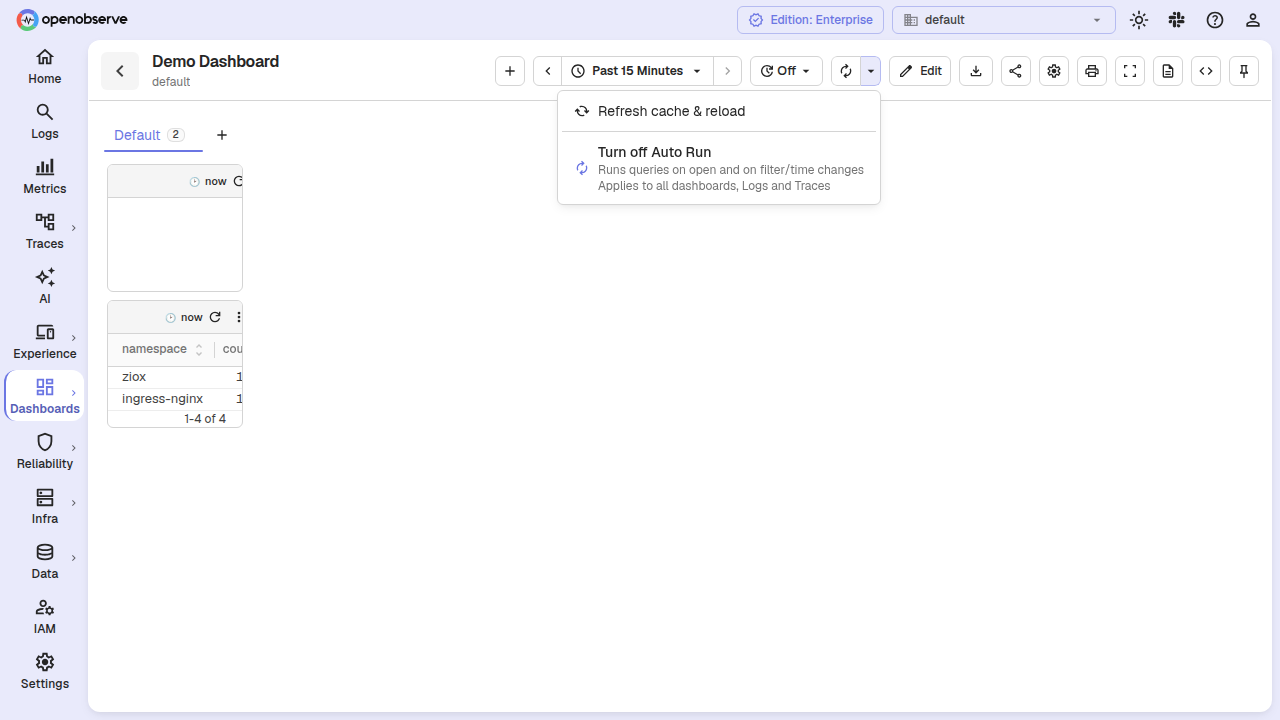Open the user profile menu
Screen dimensions: 1280x720
click(1252, 20)
